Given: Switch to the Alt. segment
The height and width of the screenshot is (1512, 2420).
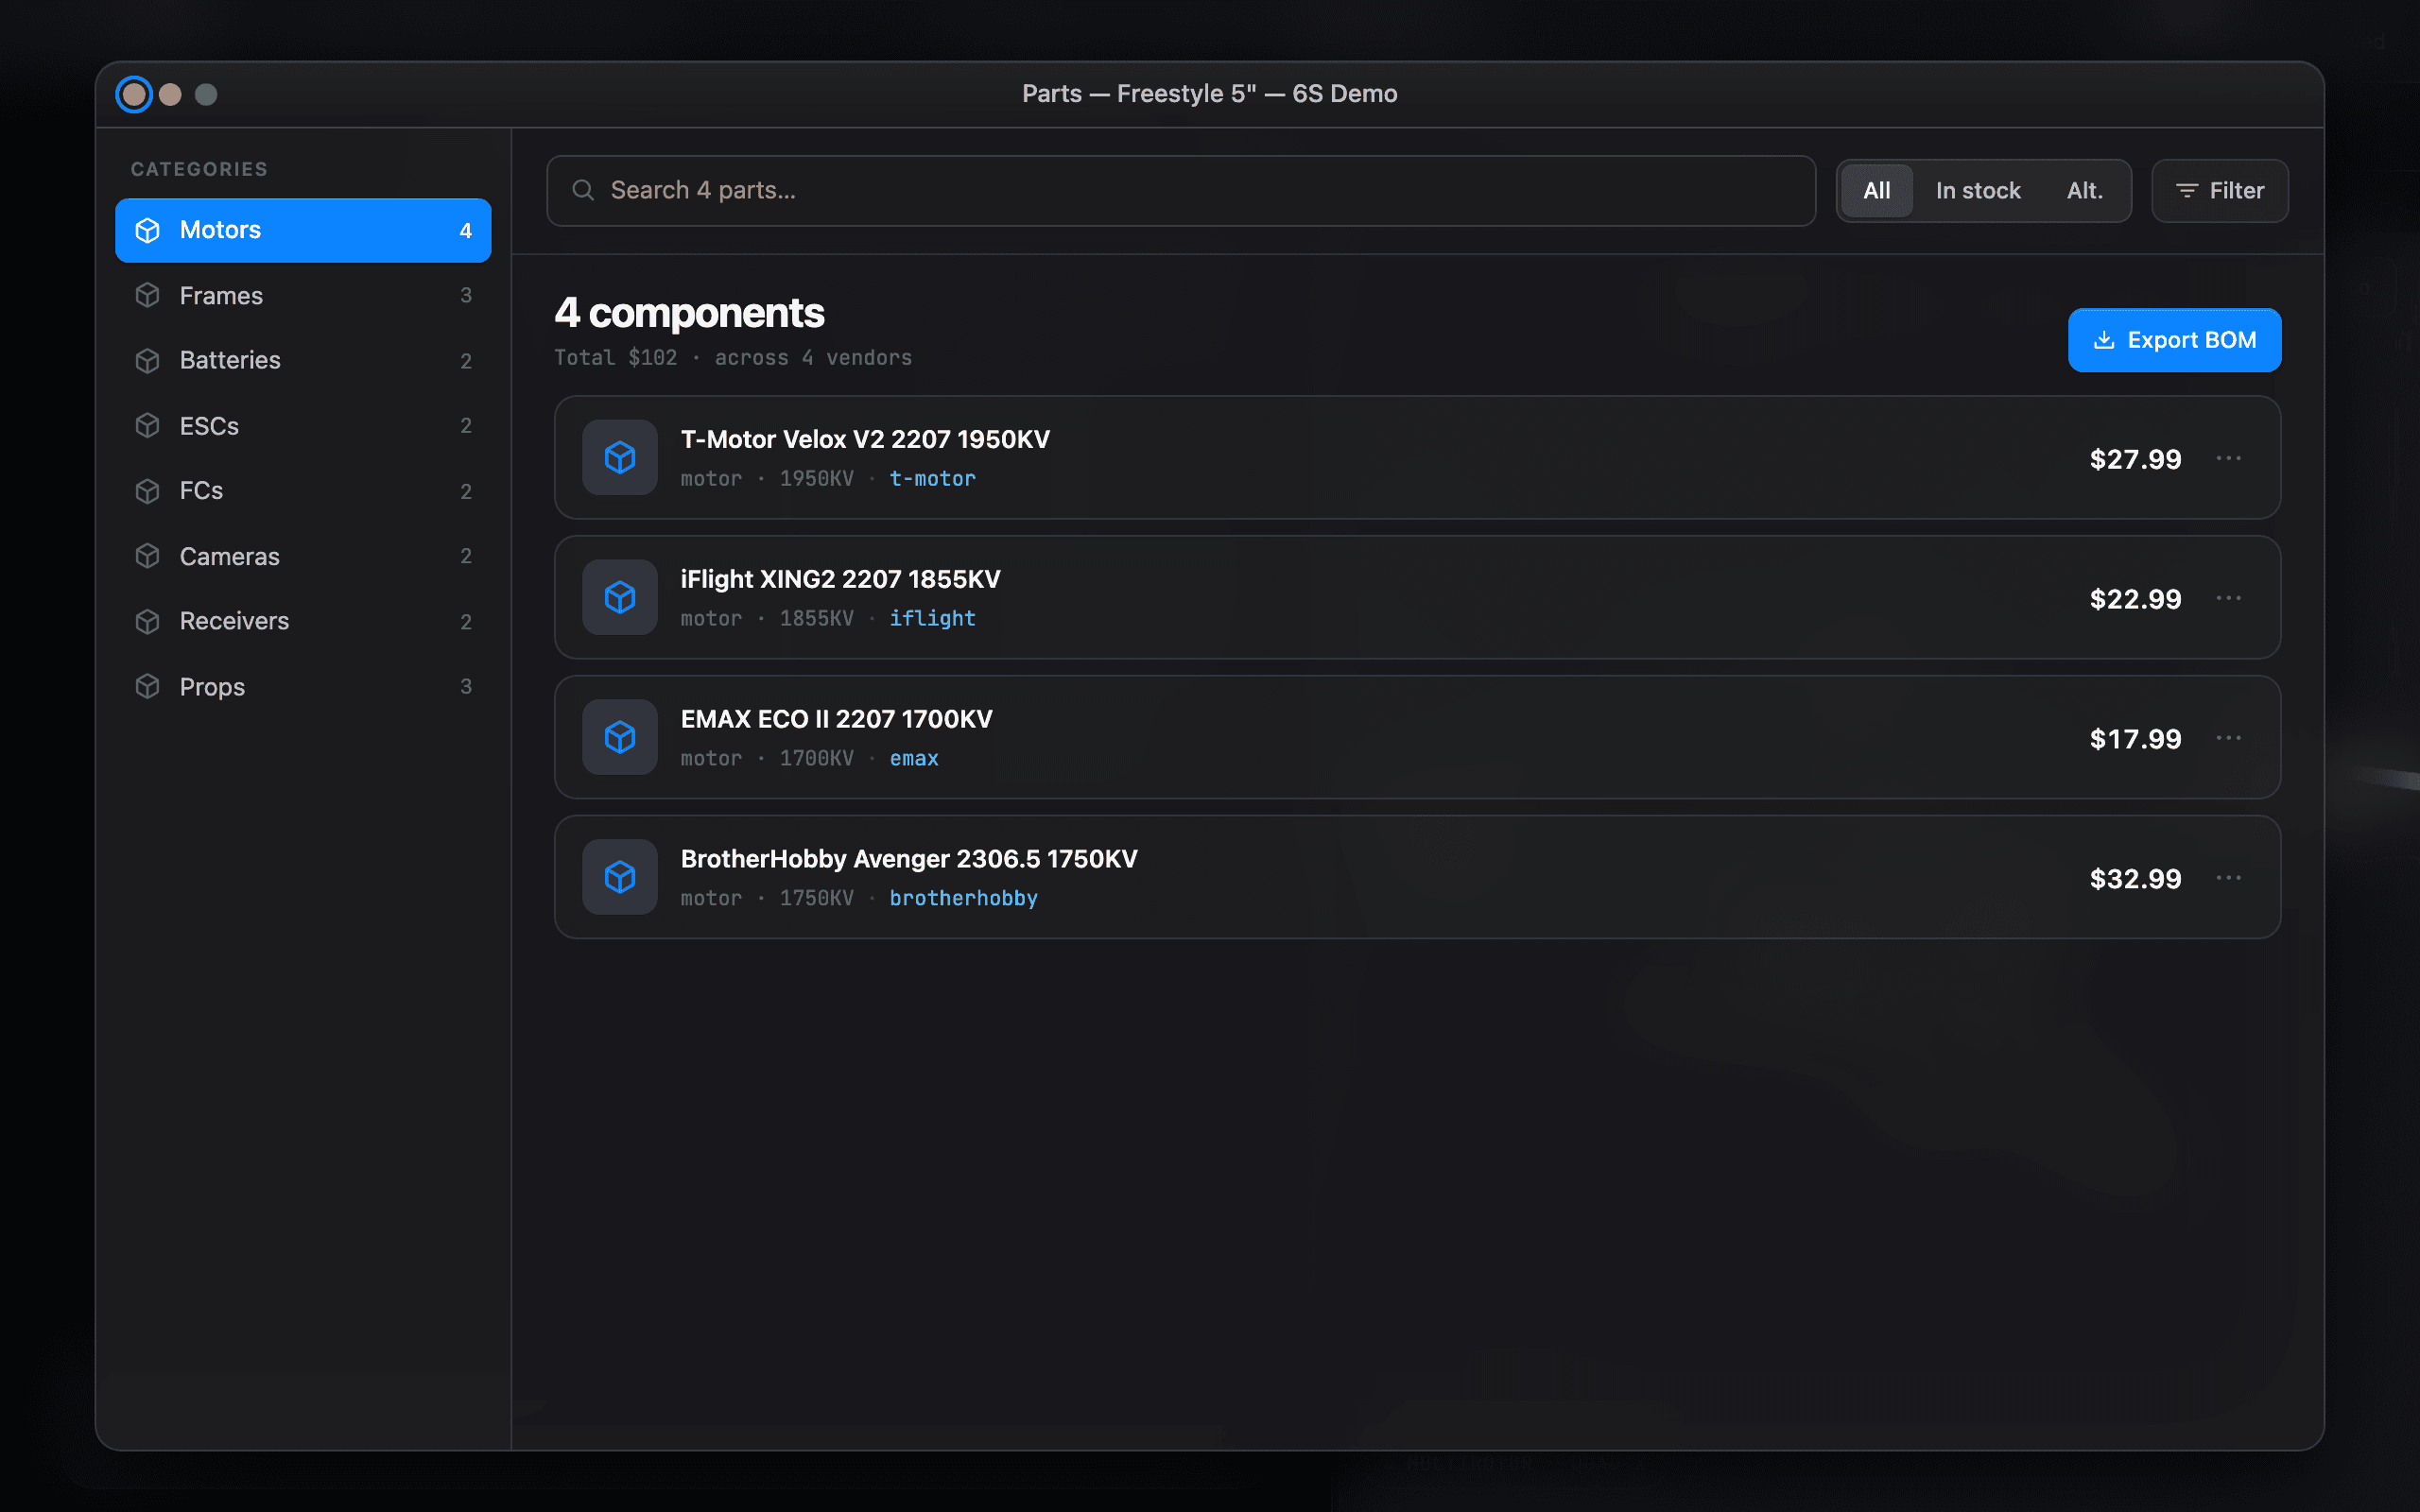Looking at the screenshot, I should [2085, 190].
